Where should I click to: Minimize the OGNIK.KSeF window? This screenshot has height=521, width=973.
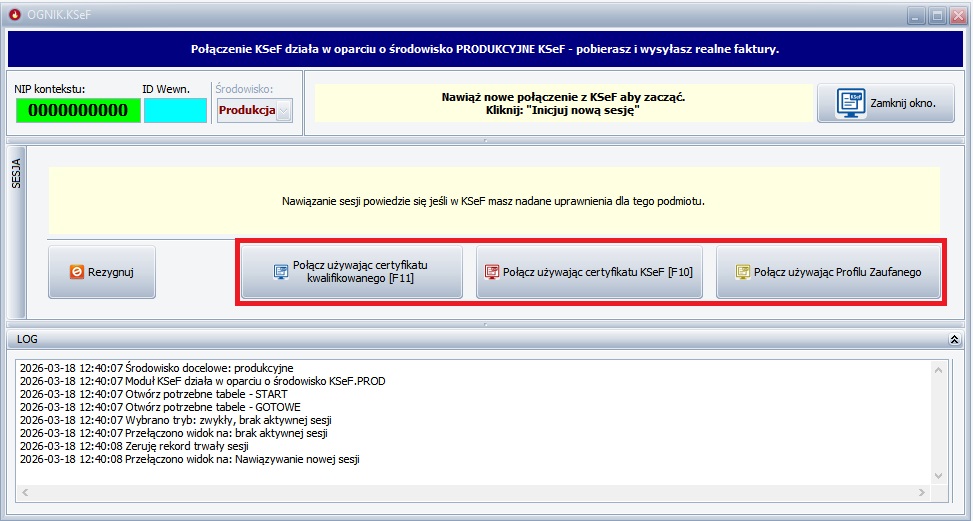[917, 15]
